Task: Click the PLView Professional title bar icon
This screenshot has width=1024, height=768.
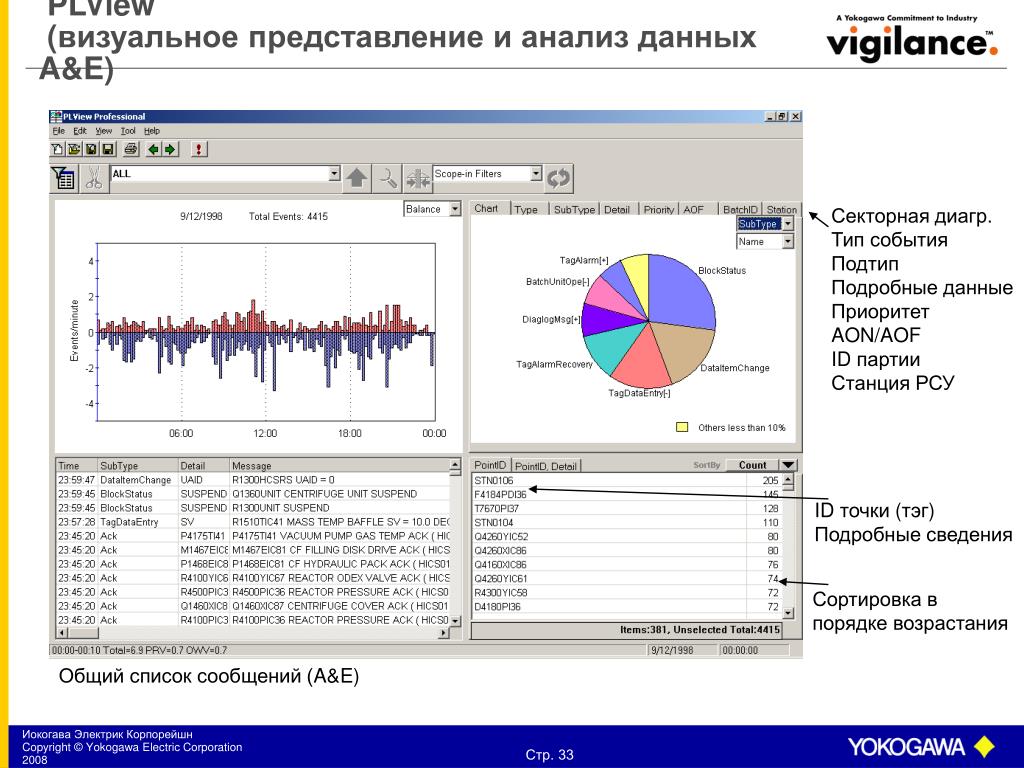Action: click(56, 116)
